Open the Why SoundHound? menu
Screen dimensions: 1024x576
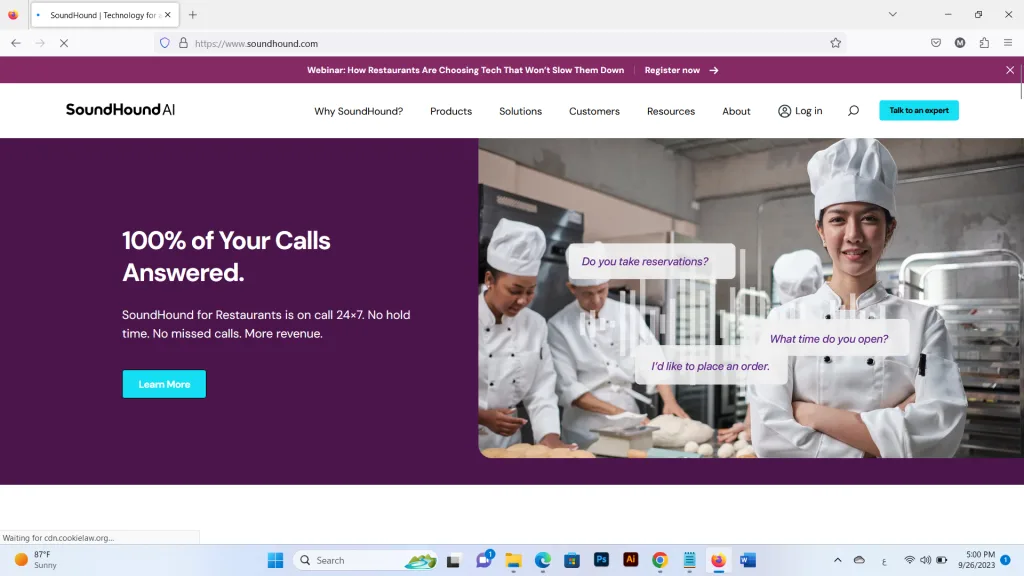[359, 111]
